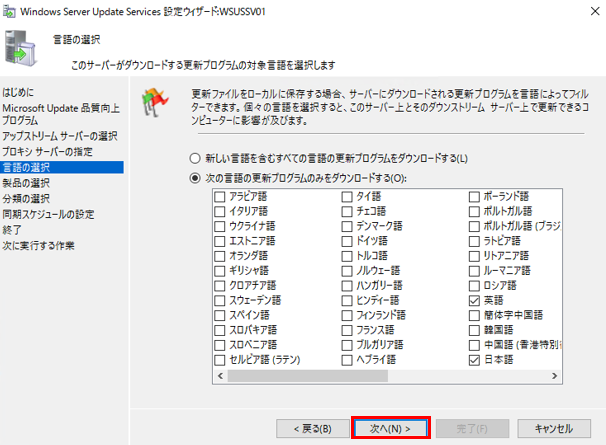606x445 pixels.
Task: Open 分類の選択 step
Action: [26, 199]
